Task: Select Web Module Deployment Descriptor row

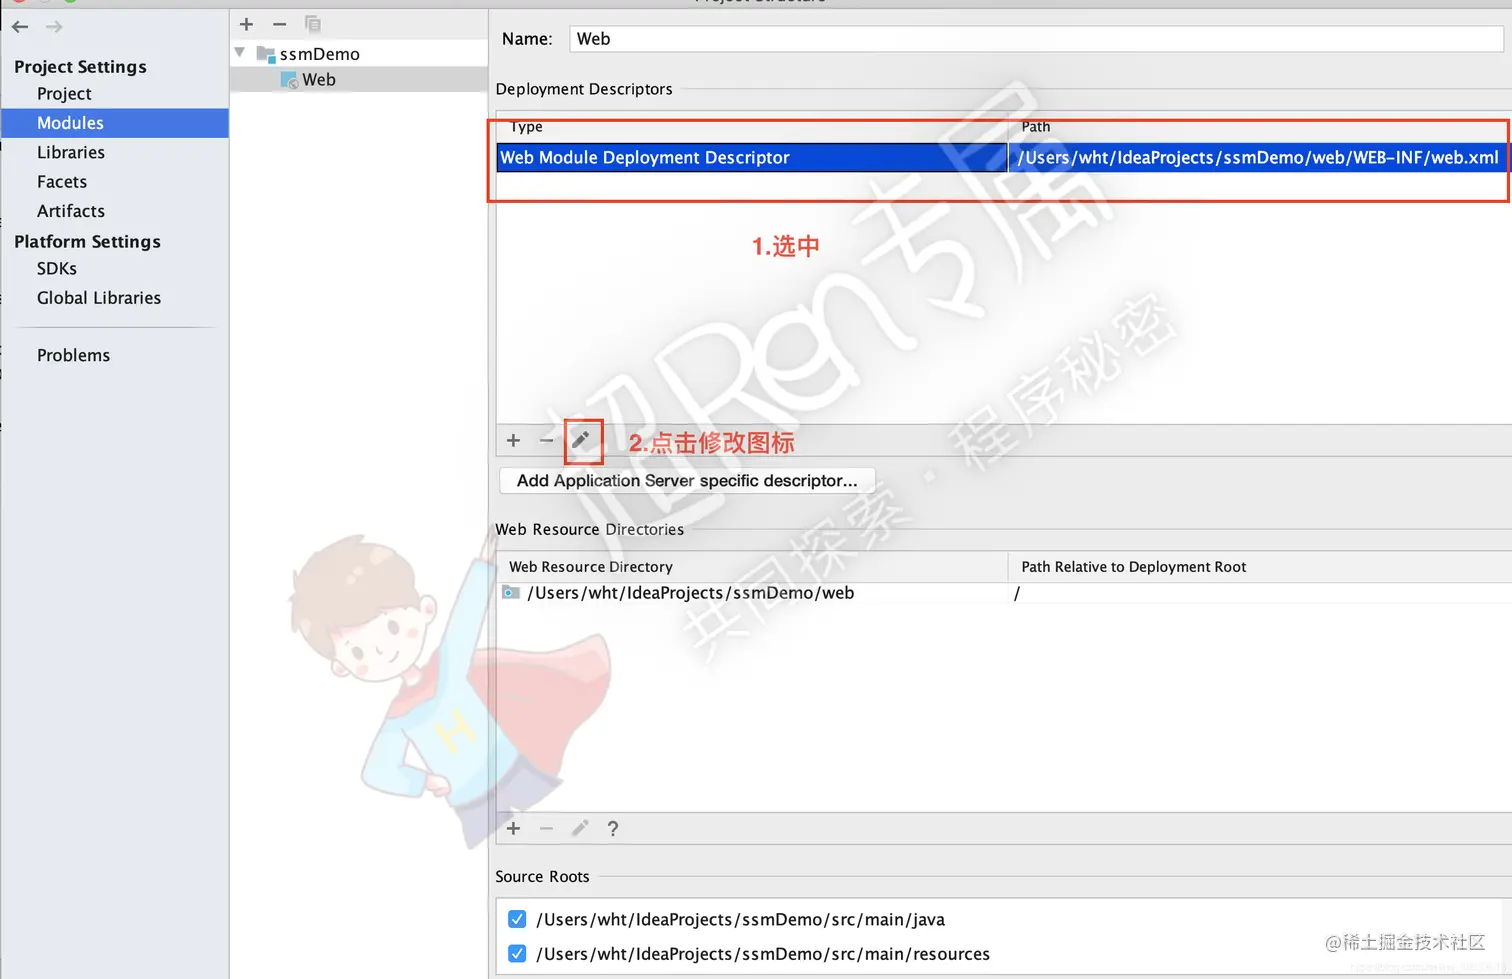Action: (751, 158)
